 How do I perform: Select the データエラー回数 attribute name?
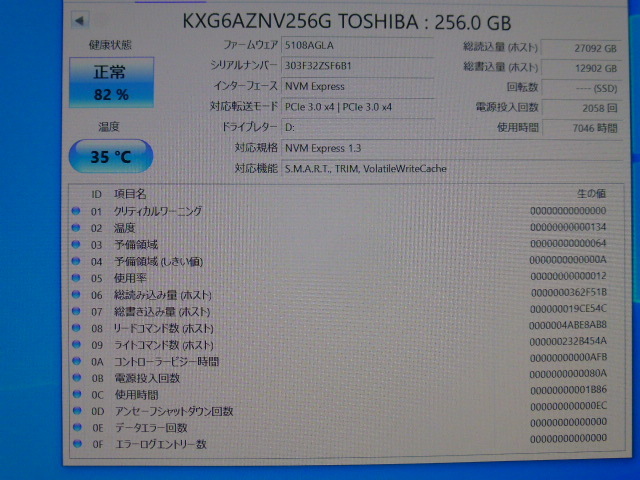click(151, 427)
